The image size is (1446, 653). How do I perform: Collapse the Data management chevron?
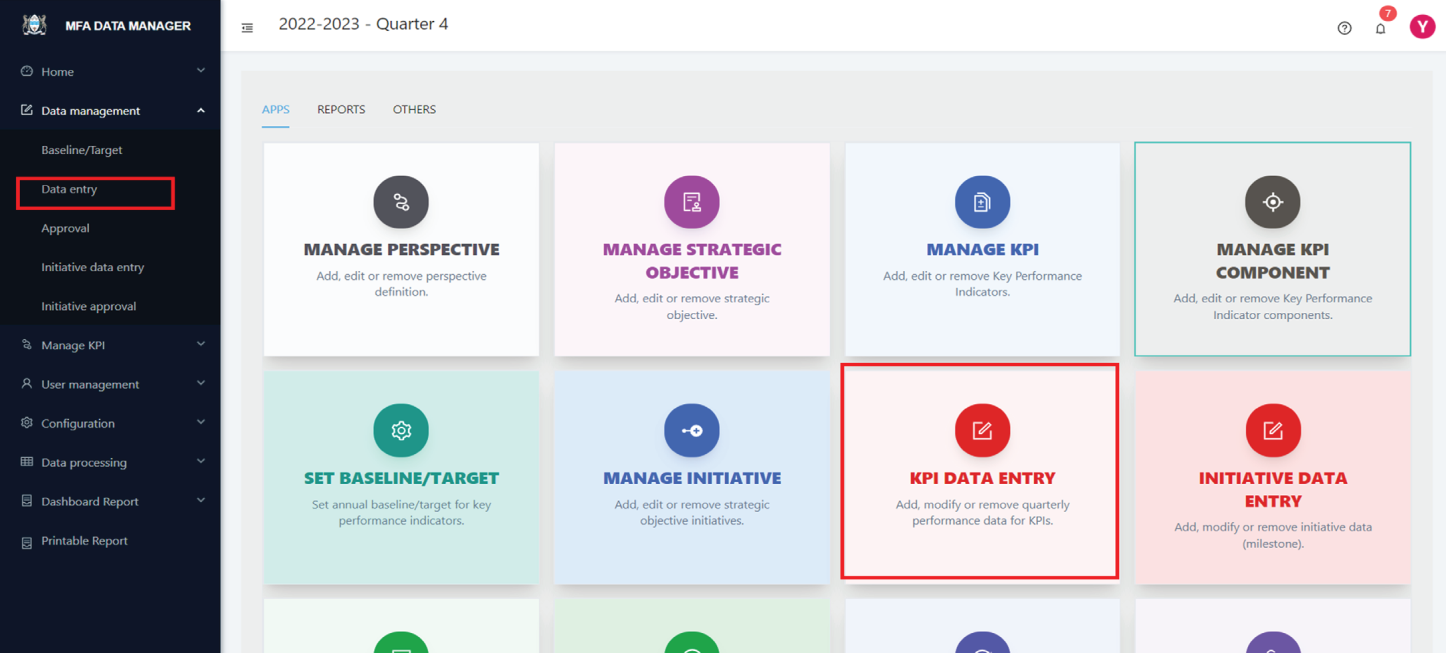(x=201, y=110)
